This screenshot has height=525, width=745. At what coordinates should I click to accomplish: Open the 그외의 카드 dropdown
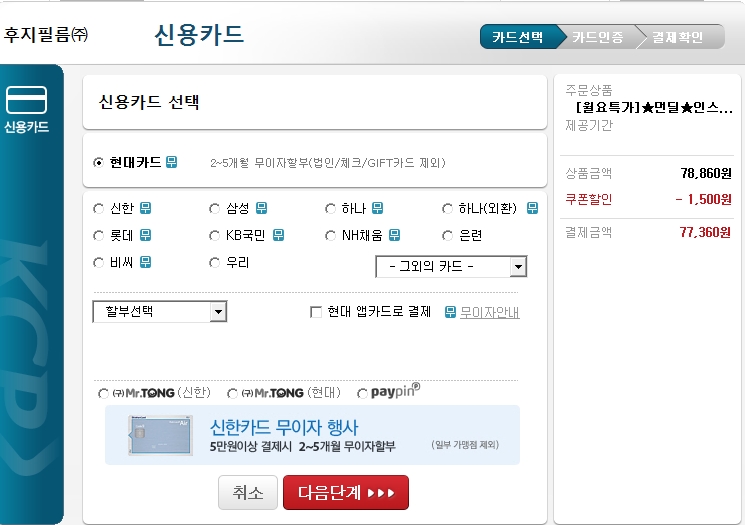[x=451, y=267]
